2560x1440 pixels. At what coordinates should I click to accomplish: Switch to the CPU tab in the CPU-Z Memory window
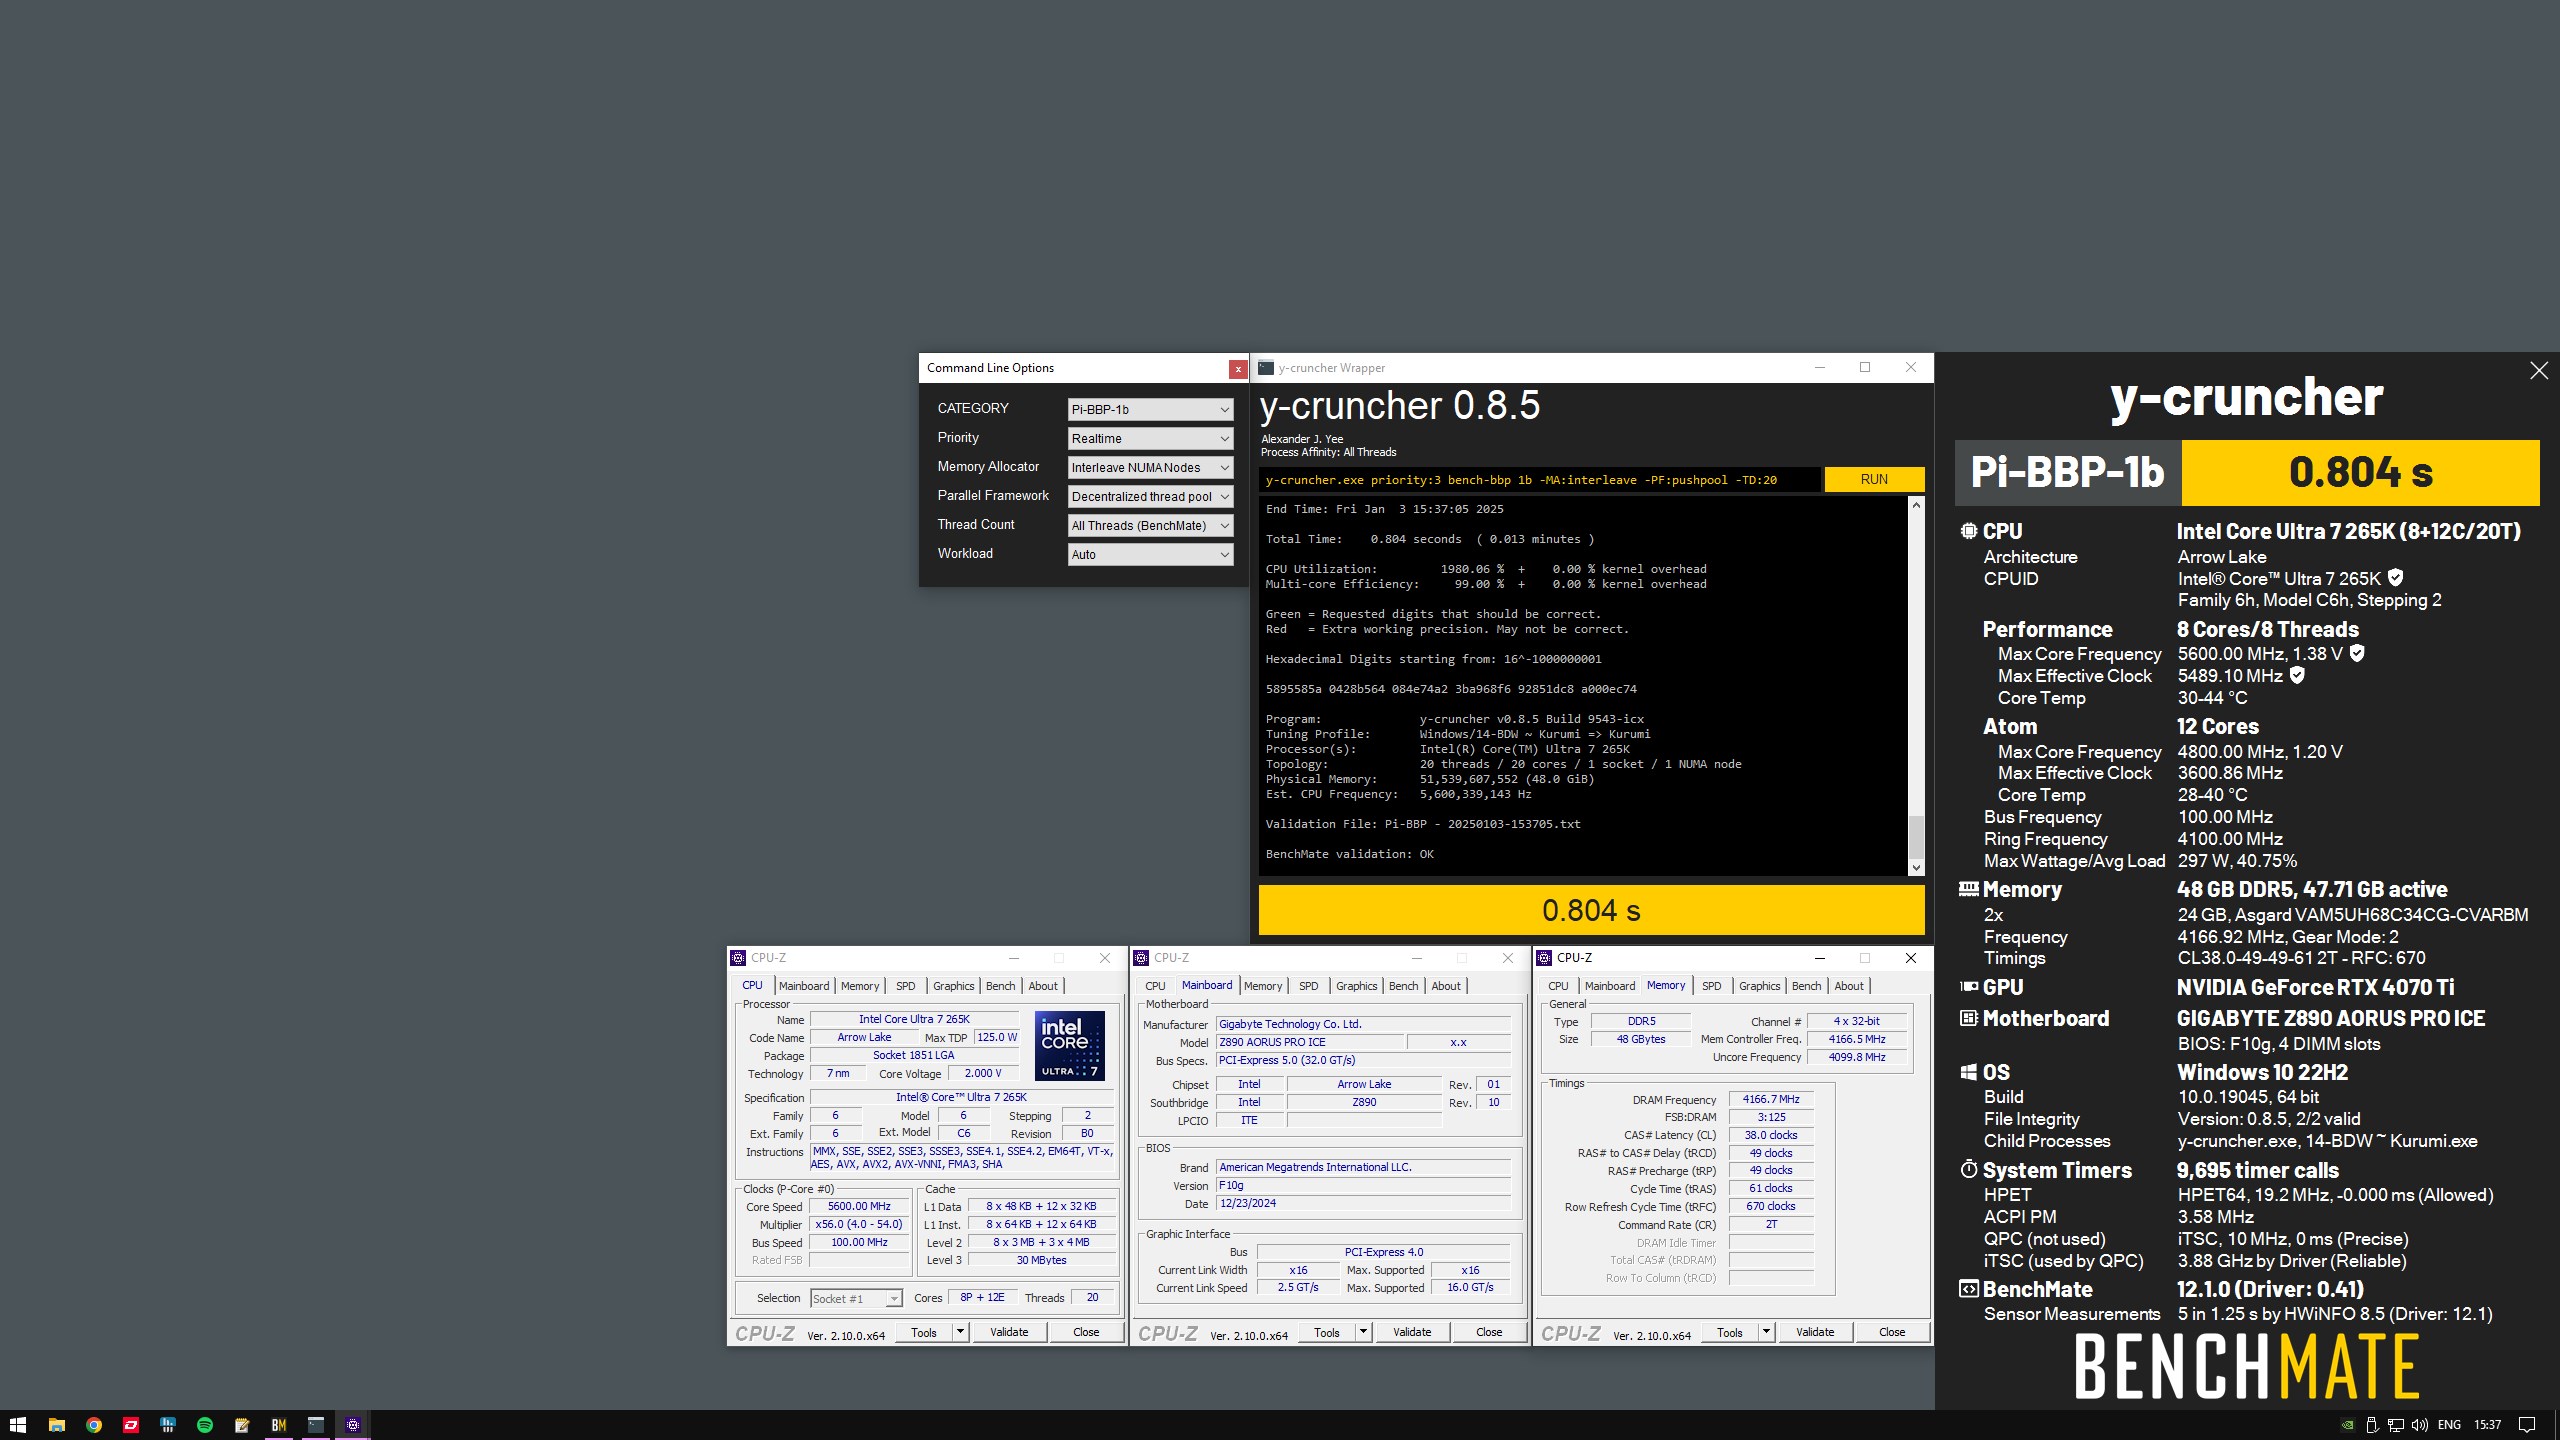click(x=1558, y=986)
